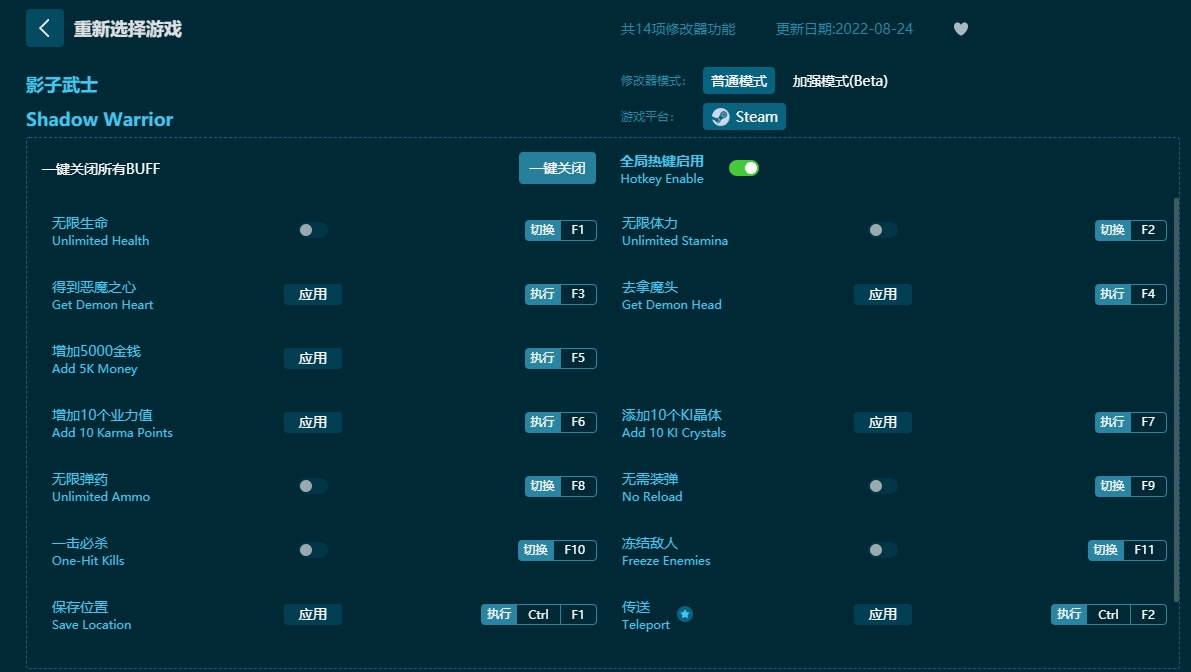Image resolution: width=1191 pixels, height=672 pixels.
Task: Click the Shadow Warrior game title
Action: (x=100, y=119)
